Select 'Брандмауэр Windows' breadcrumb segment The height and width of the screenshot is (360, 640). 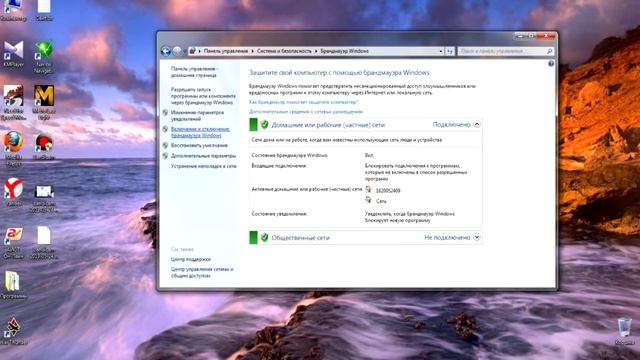(x=344, y=51)
